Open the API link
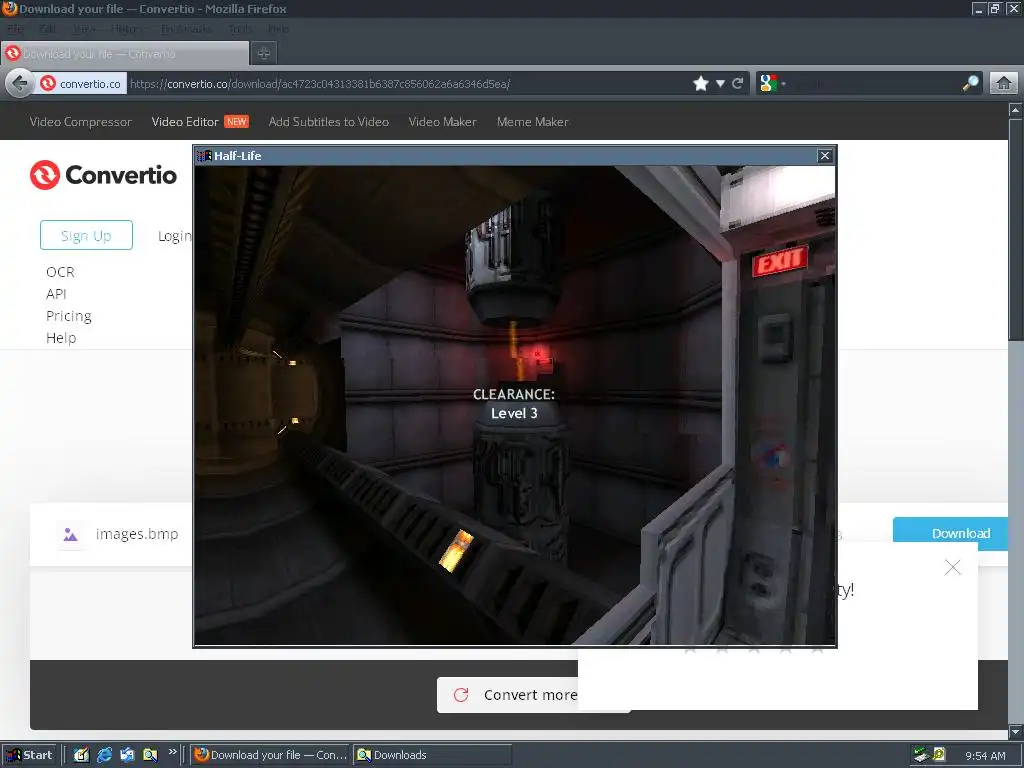This screenshot has width=1024, height=768. coord(56,294)
